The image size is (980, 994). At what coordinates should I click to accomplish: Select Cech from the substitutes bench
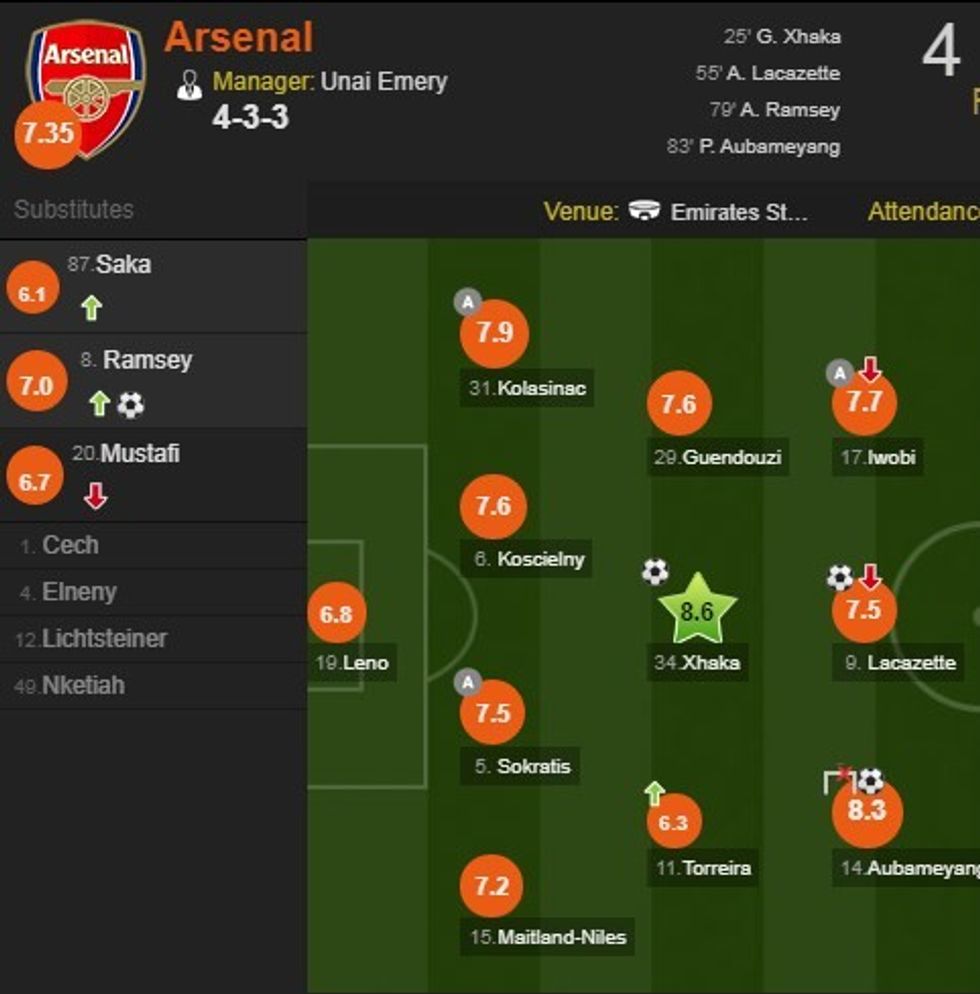point(70,545)
